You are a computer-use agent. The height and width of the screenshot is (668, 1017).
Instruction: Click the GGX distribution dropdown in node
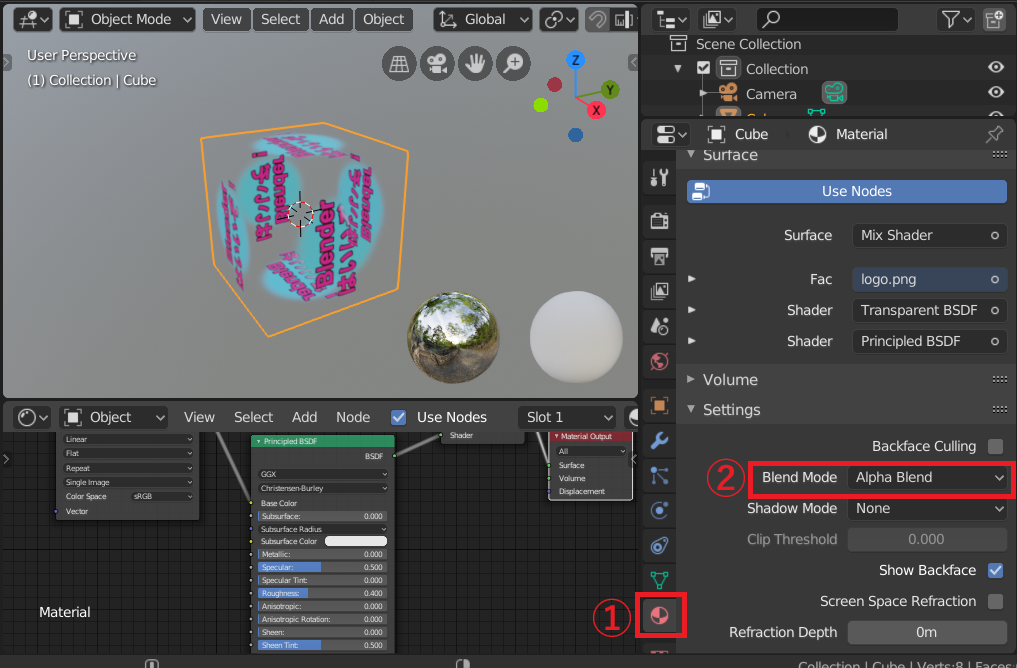(322, 474)
